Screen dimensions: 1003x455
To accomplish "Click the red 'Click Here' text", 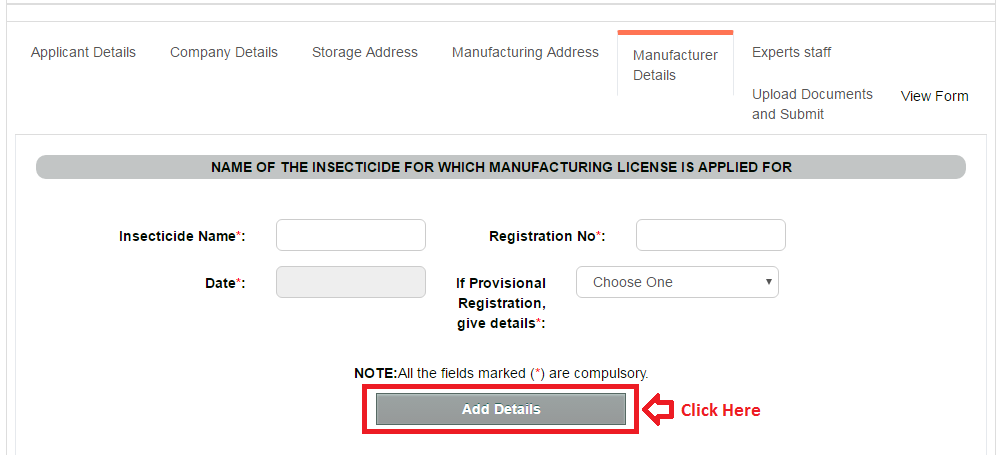I will click(720, 410).
